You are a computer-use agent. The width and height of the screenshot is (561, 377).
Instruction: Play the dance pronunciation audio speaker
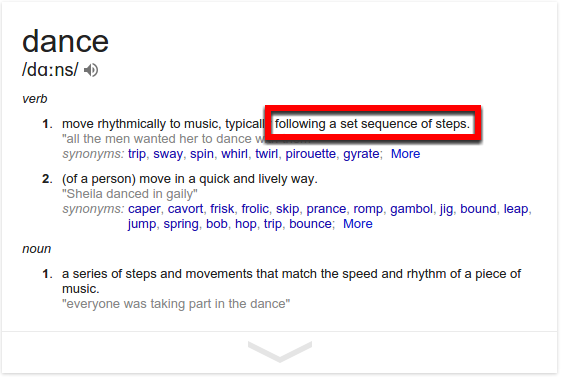point(91,70)
